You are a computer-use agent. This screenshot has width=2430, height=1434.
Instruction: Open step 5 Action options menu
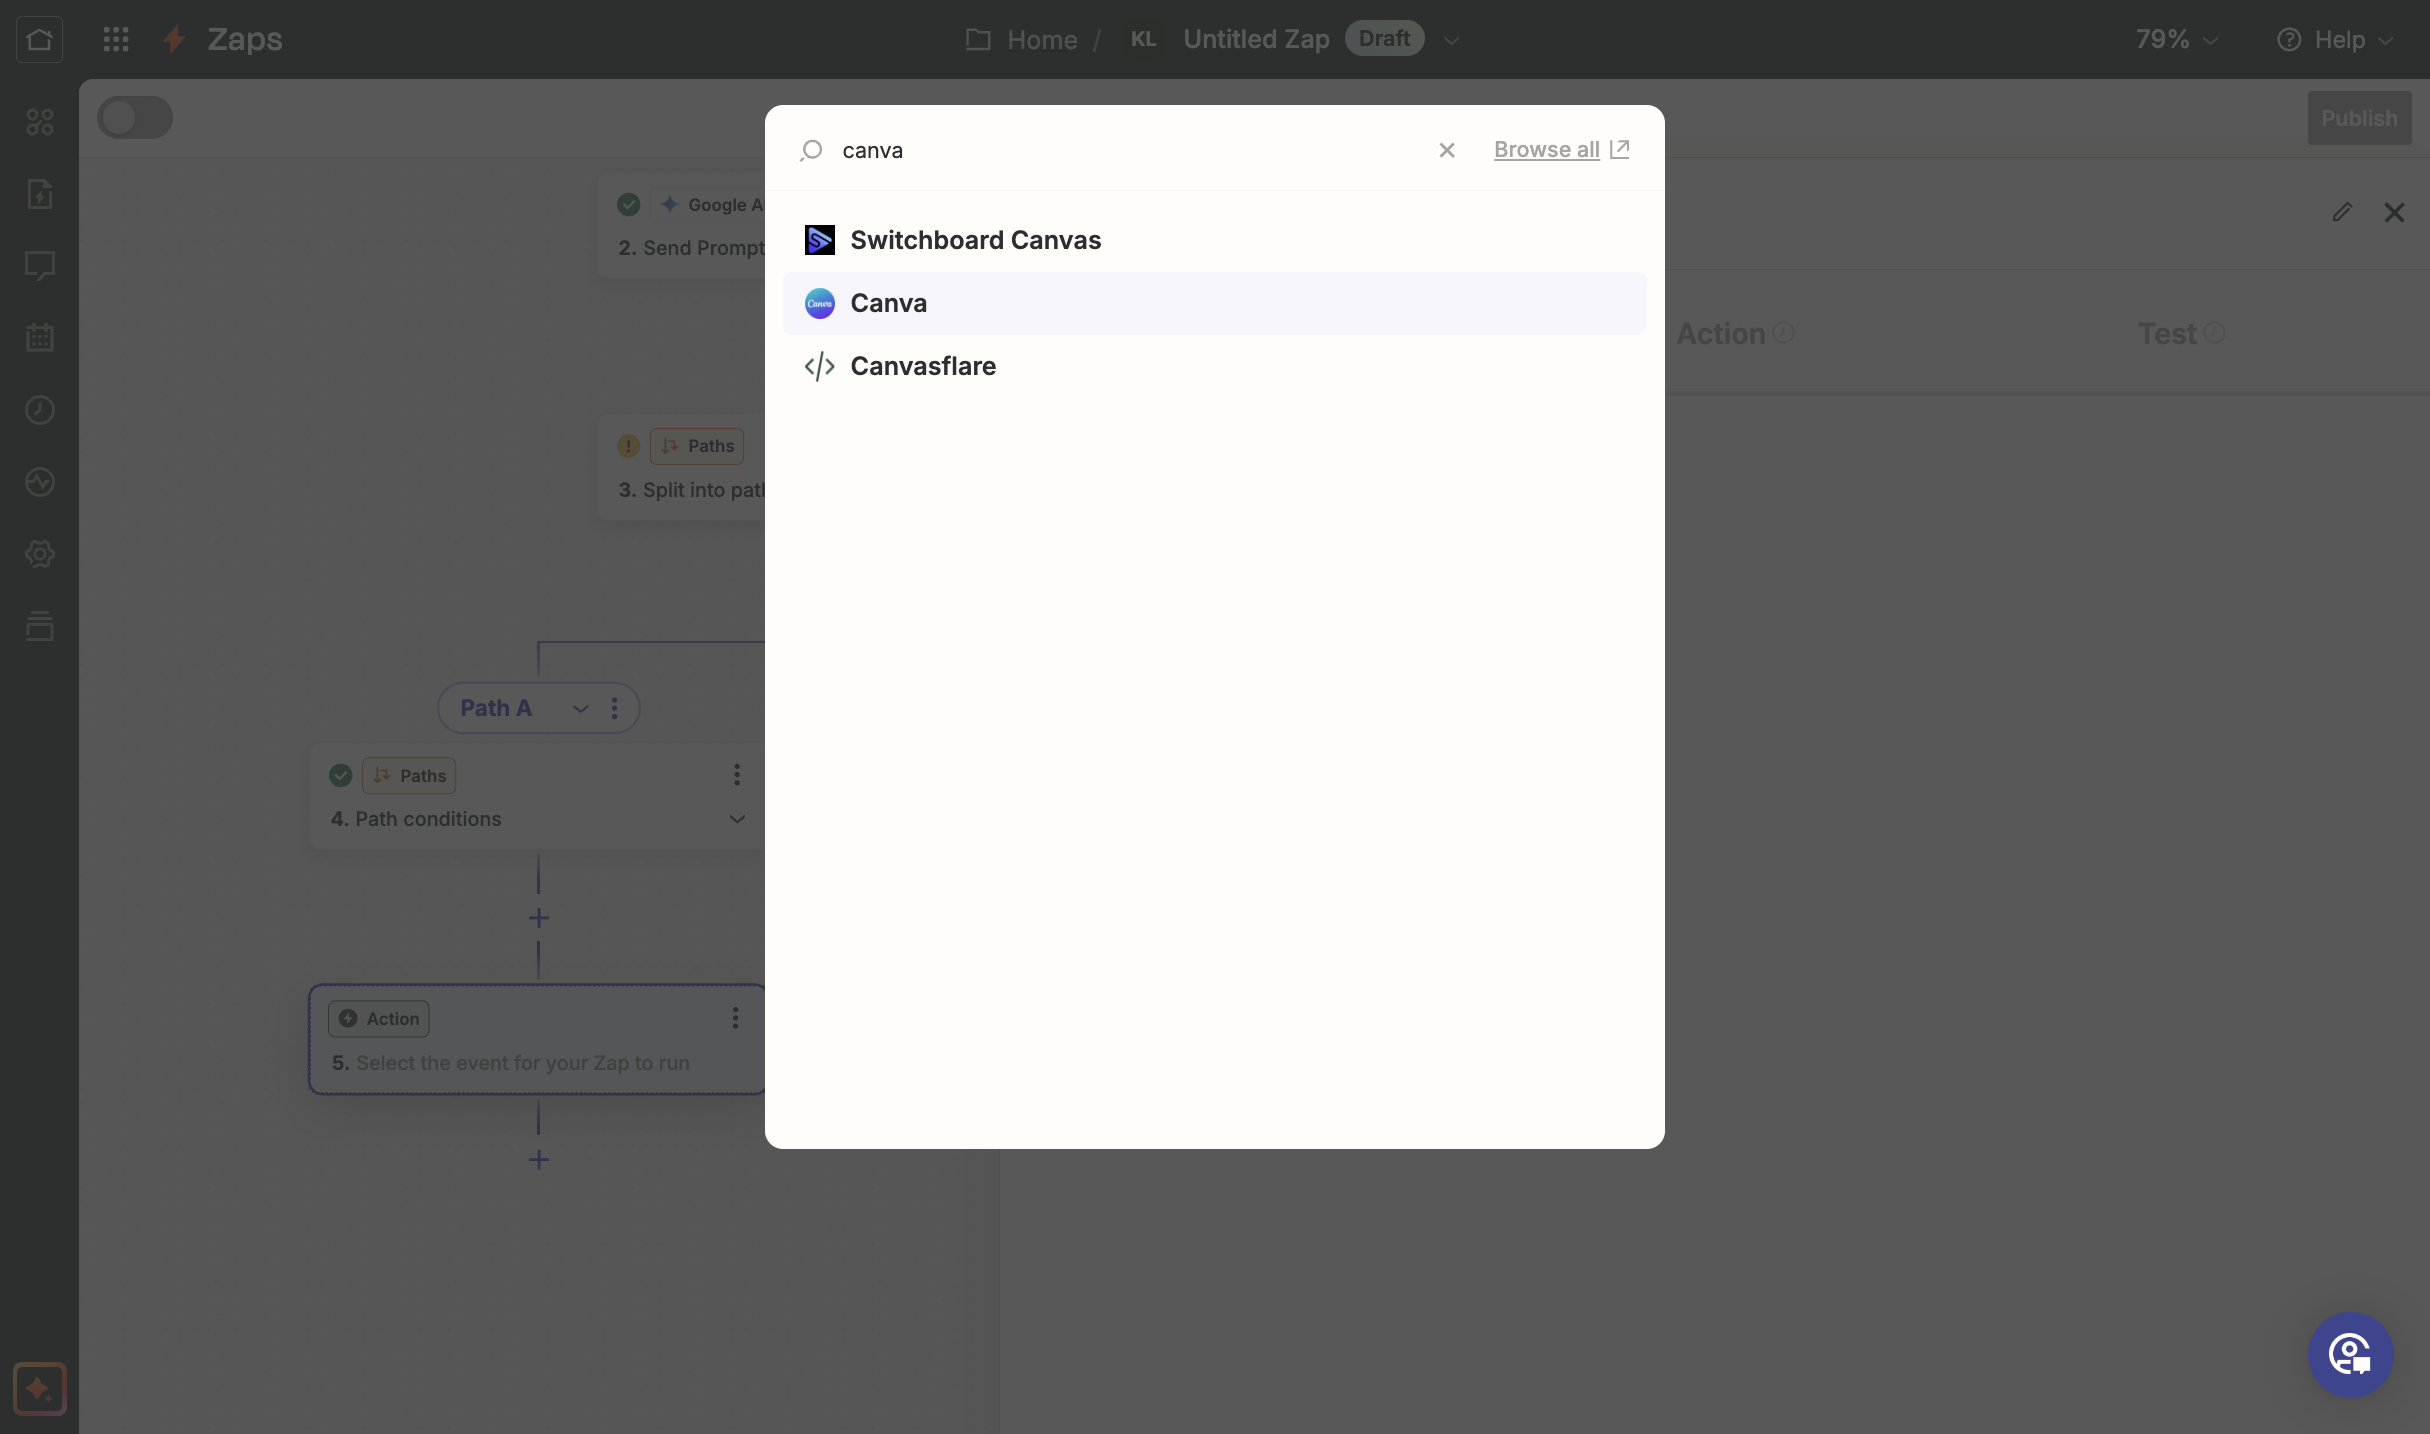pyautogui.click(x=735, y=1018)
